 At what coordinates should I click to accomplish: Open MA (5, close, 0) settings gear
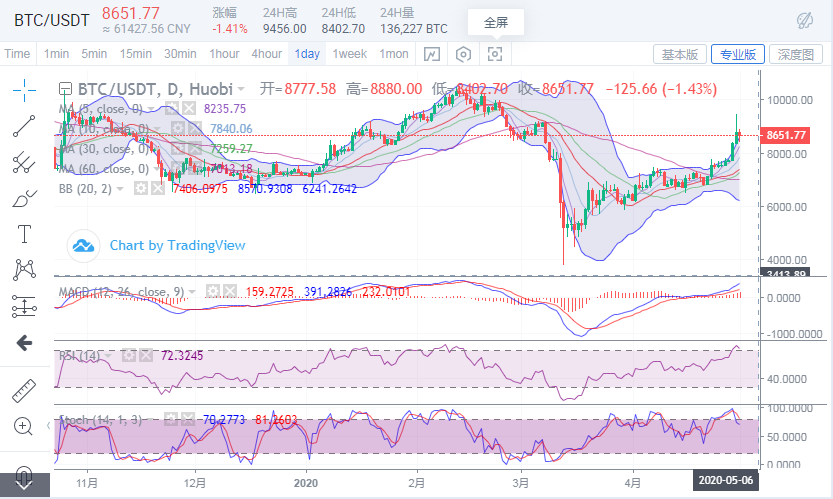click(171, 109)
